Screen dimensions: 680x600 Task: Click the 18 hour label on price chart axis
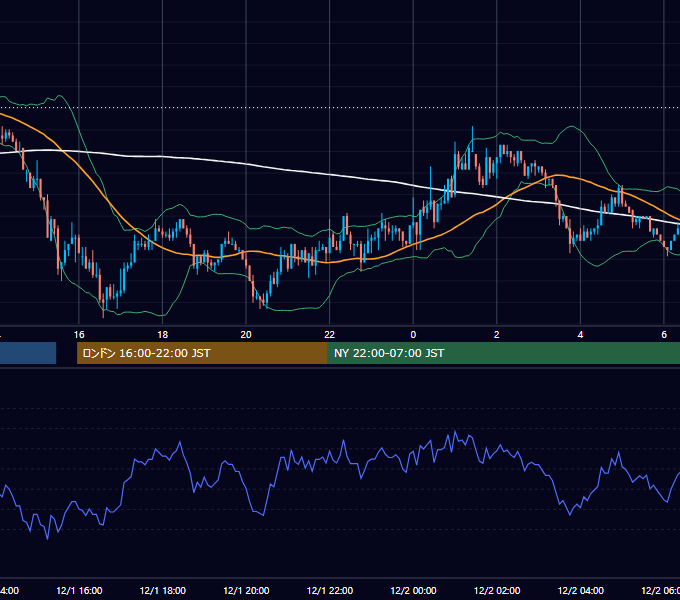pyautogui.click(x=163, y=335)
